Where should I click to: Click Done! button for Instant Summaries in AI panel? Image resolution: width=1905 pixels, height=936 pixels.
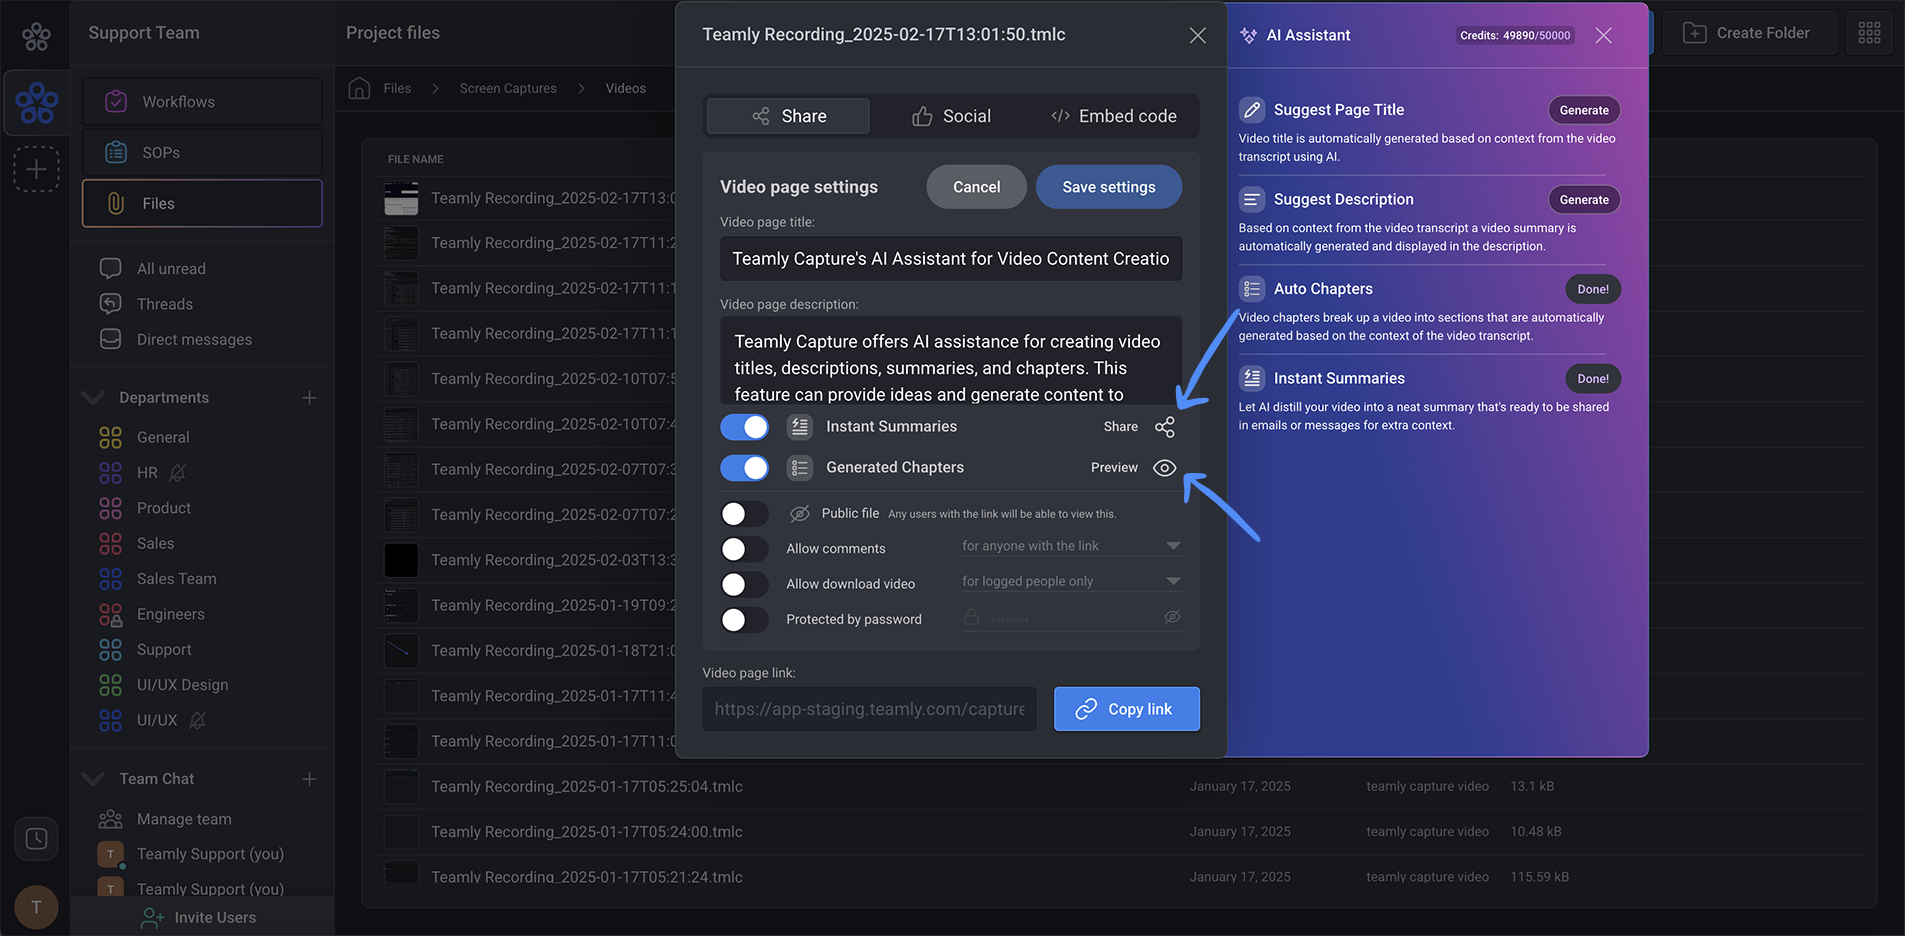pyautogui.click(x=1593, y=379)
